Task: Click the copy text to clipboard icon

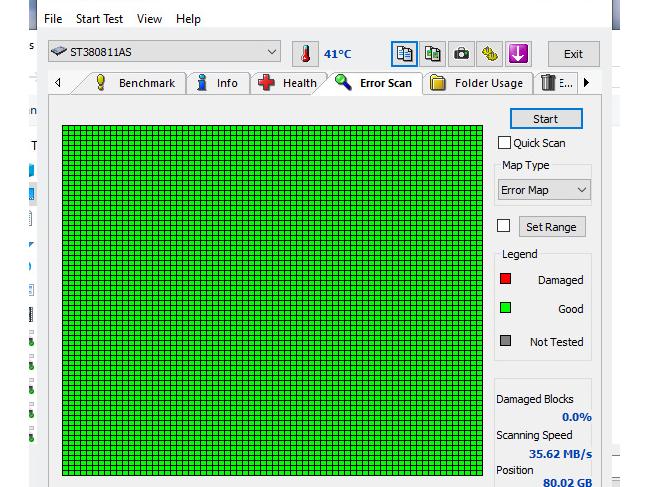Action: [x=404, y=54]
